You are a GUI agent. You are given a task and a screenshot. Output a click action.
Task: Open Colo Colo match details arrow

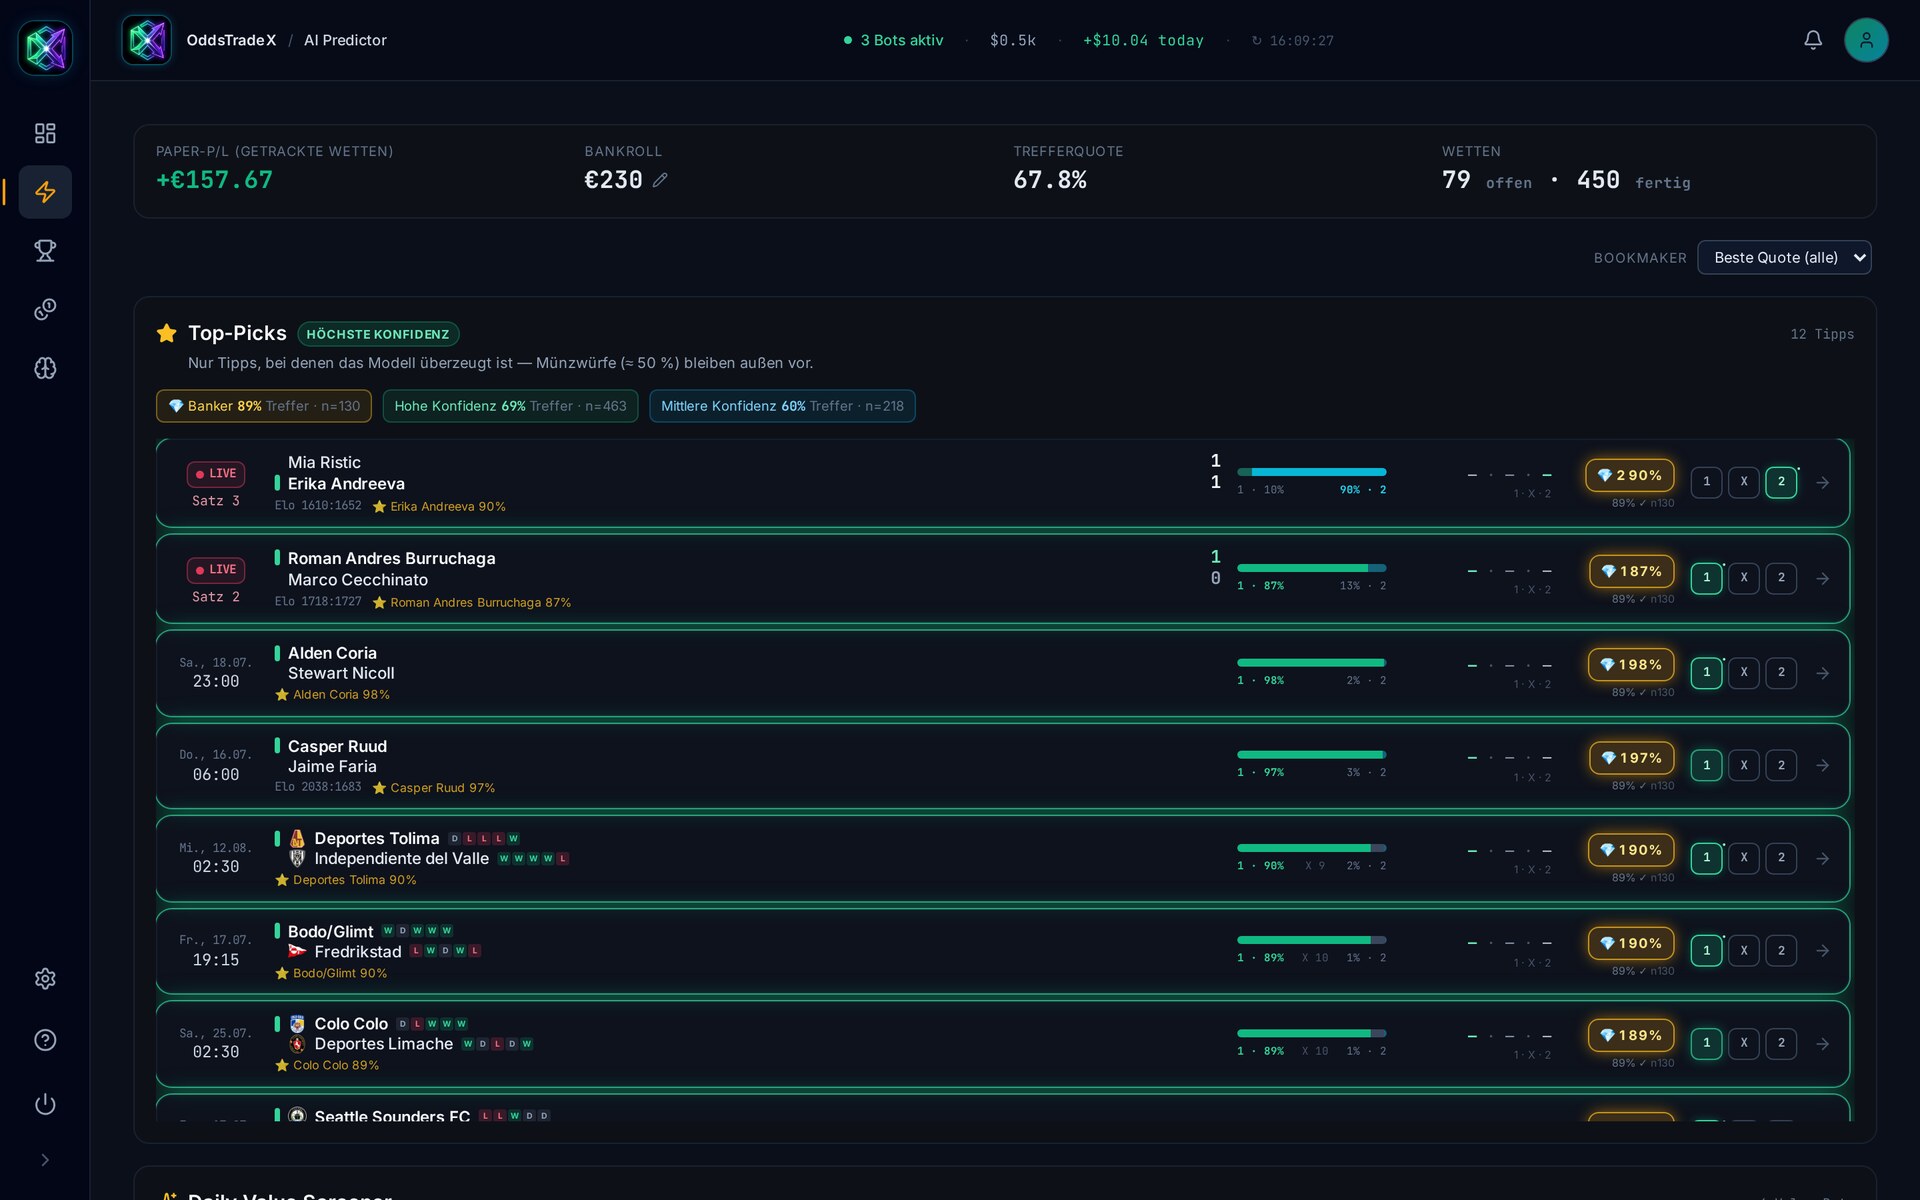(1823, 1043)
